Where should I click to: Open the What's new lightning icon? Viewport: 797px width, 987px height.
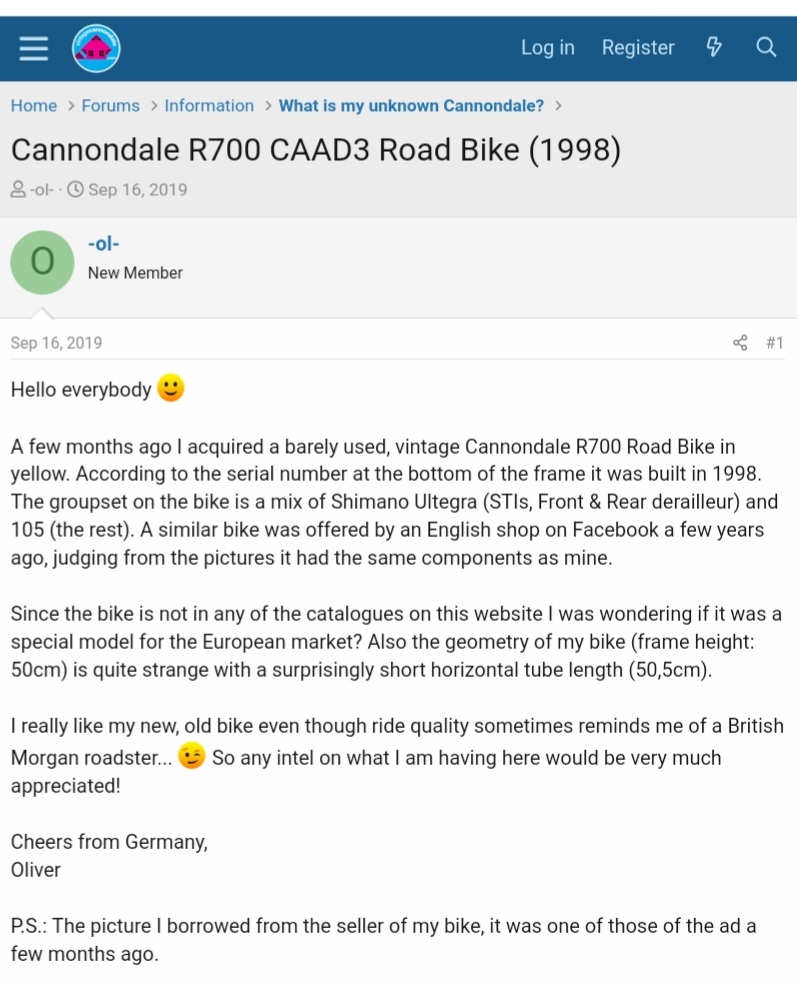(x=713, y=47)
